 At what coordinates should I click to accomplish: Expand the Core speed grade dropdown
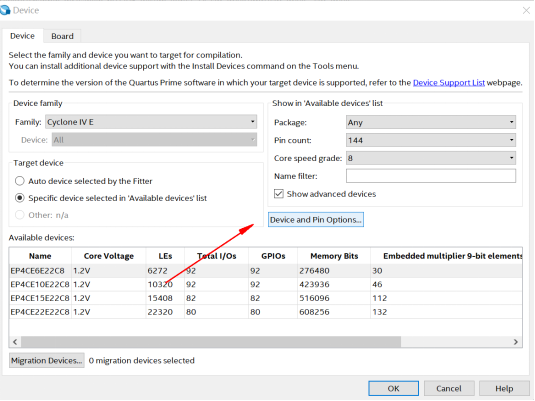tap(431, 158)
